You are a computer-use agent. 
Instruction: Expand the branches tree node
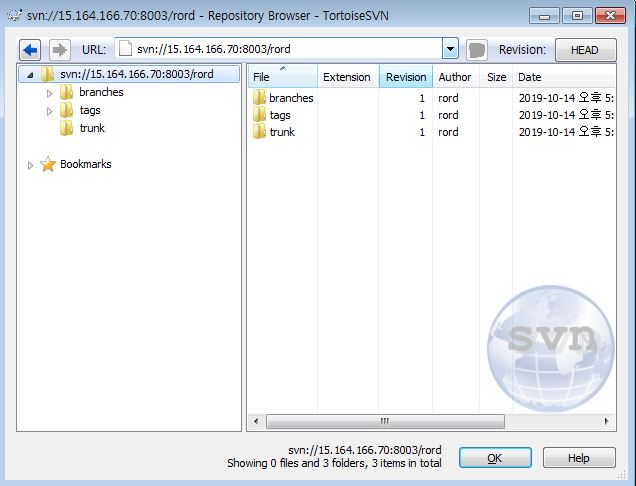[49, 93]
